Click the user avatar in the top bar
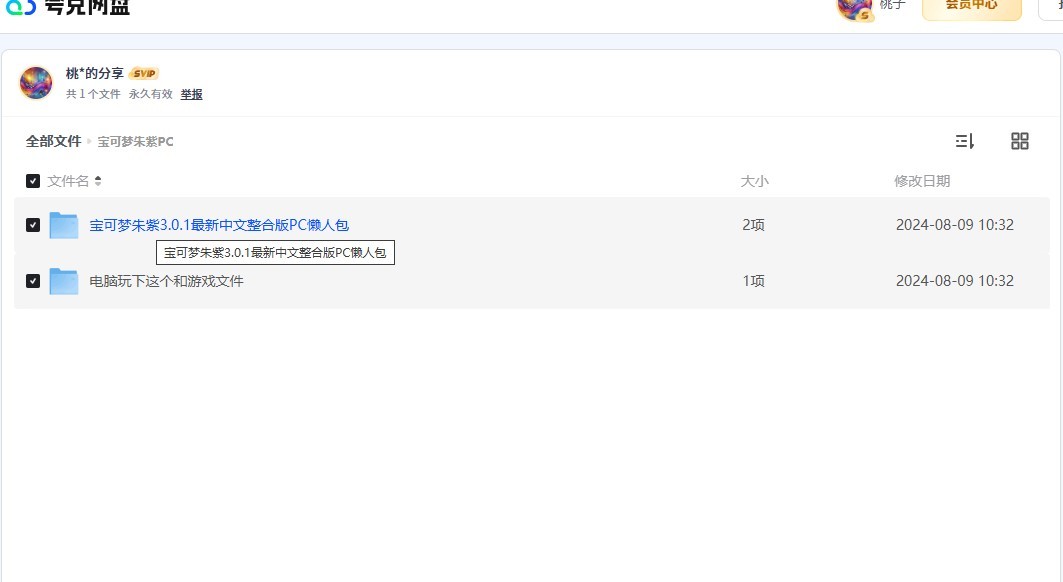Viewport: 1063px width, 582px height. 854,9
